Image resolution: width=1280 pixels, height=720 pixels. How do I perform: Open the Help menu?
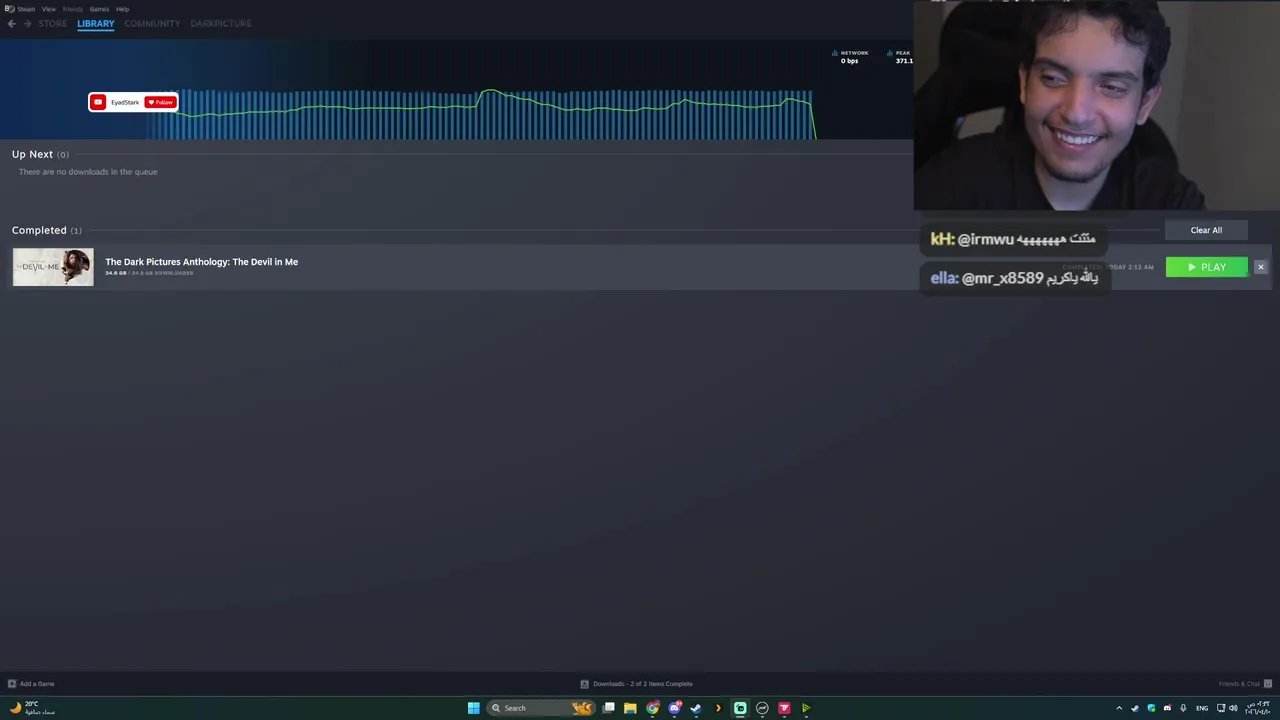(122, 9)
